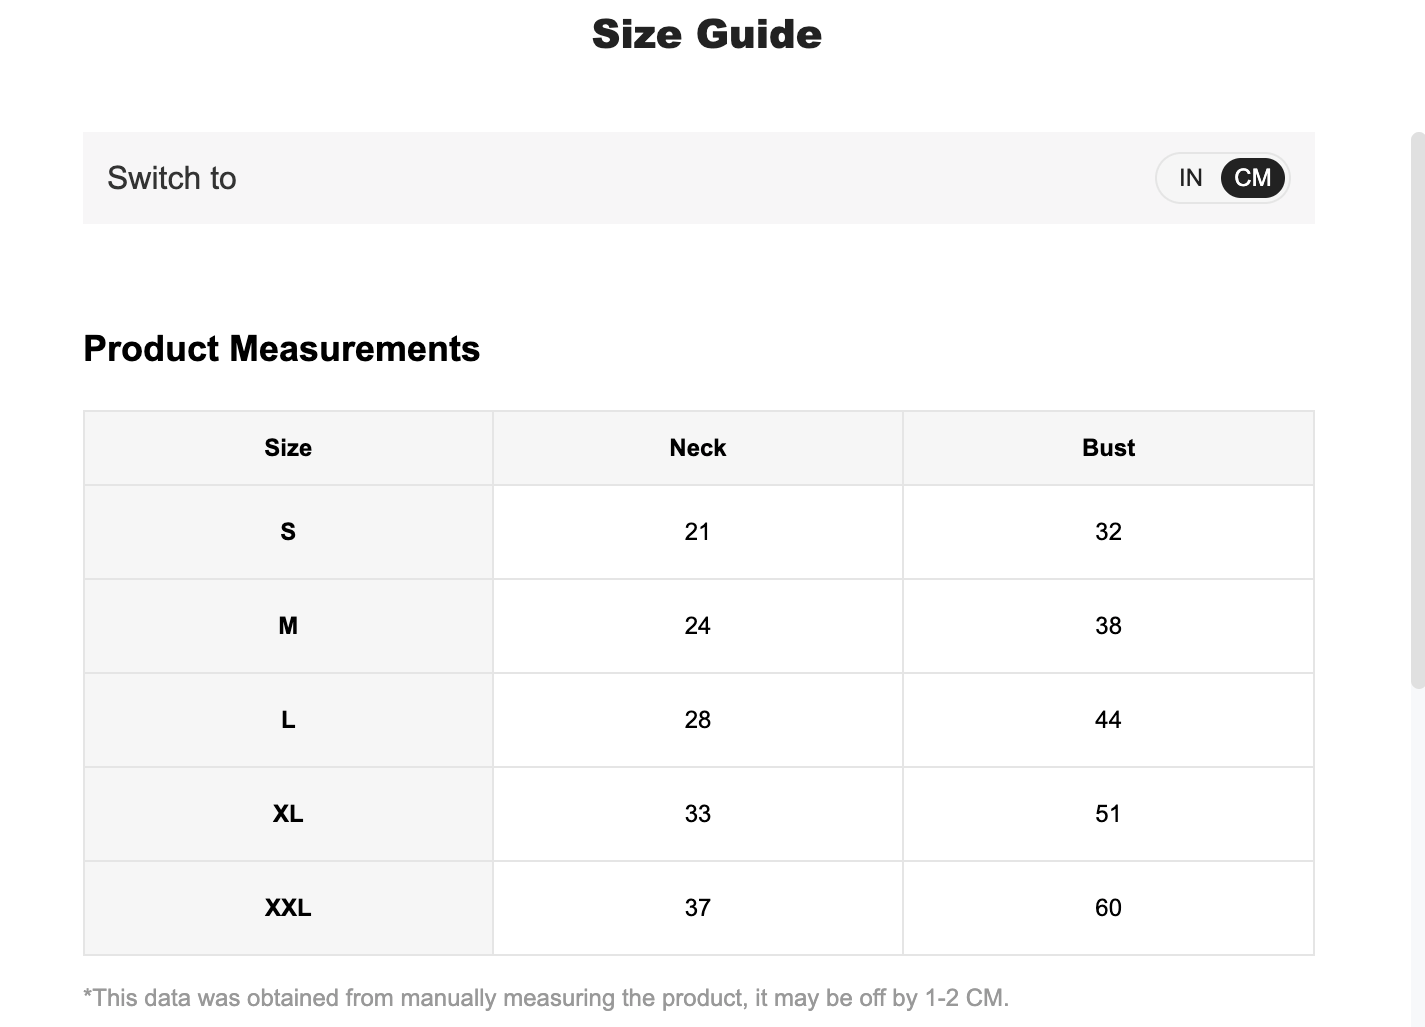Select the XL size row label

point(288,814)
